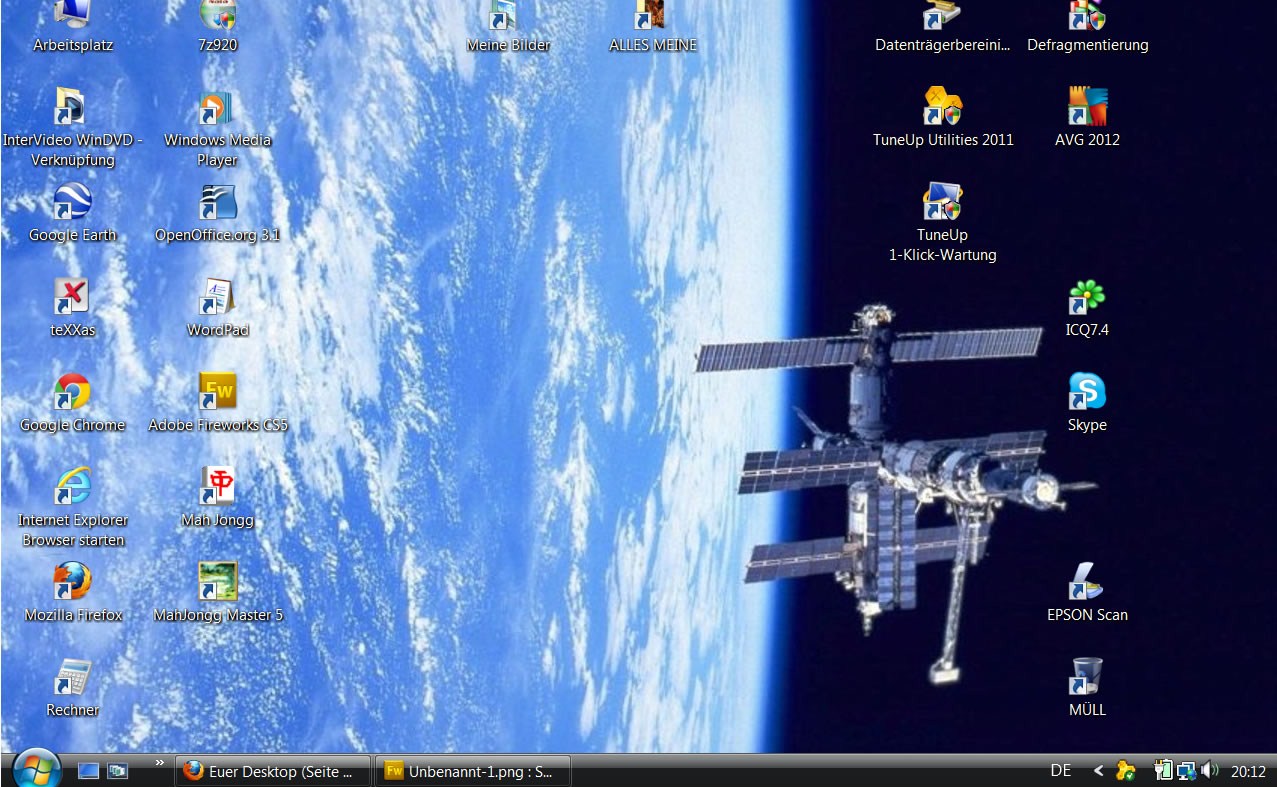The width and height of the screenshot is (1277, 787).
Task: Select the WordPad desktop icon
Action: [x=217, y=296]
